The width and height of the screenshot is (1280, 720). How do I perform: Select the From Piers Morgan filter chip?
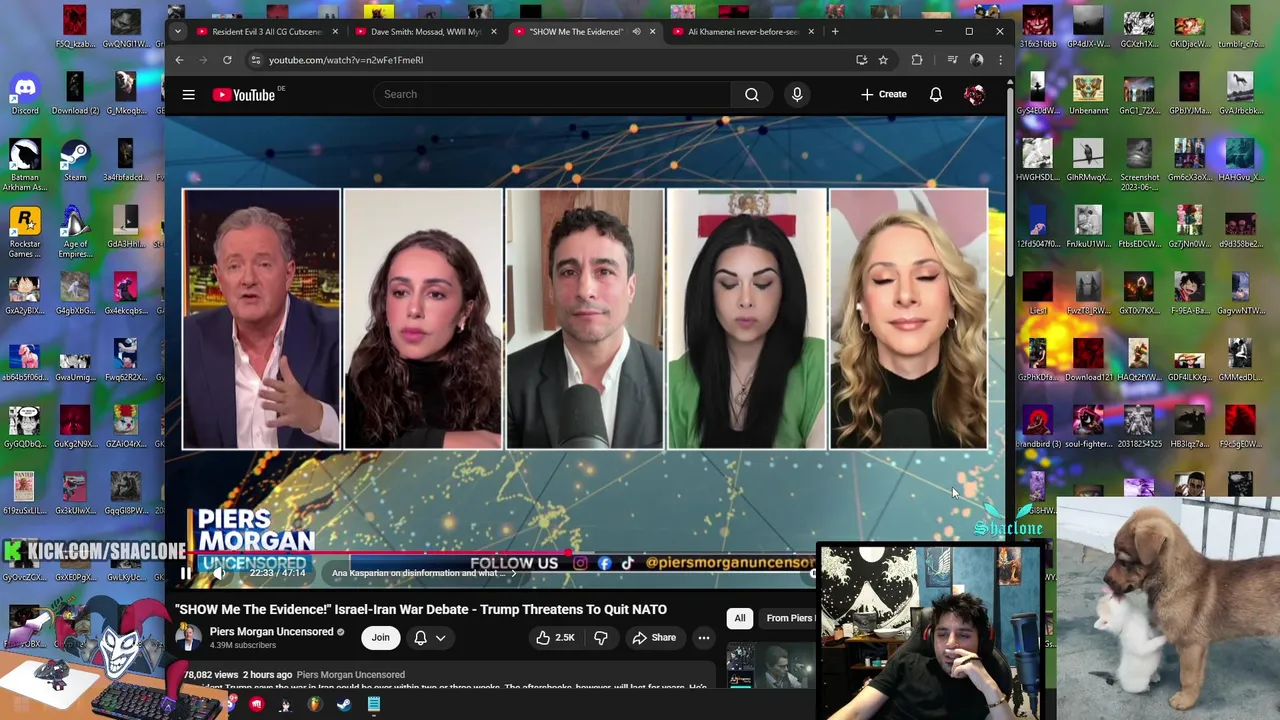[x=789, y=618]
